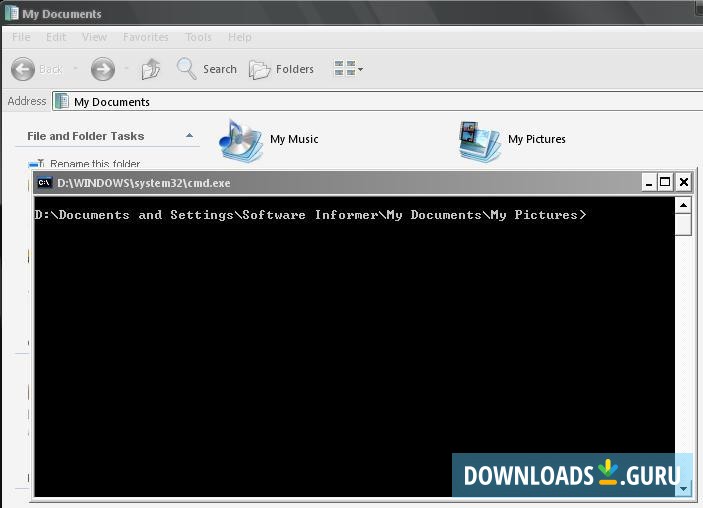
Task: Minimize the cmd.exe window
Action: 649,182
